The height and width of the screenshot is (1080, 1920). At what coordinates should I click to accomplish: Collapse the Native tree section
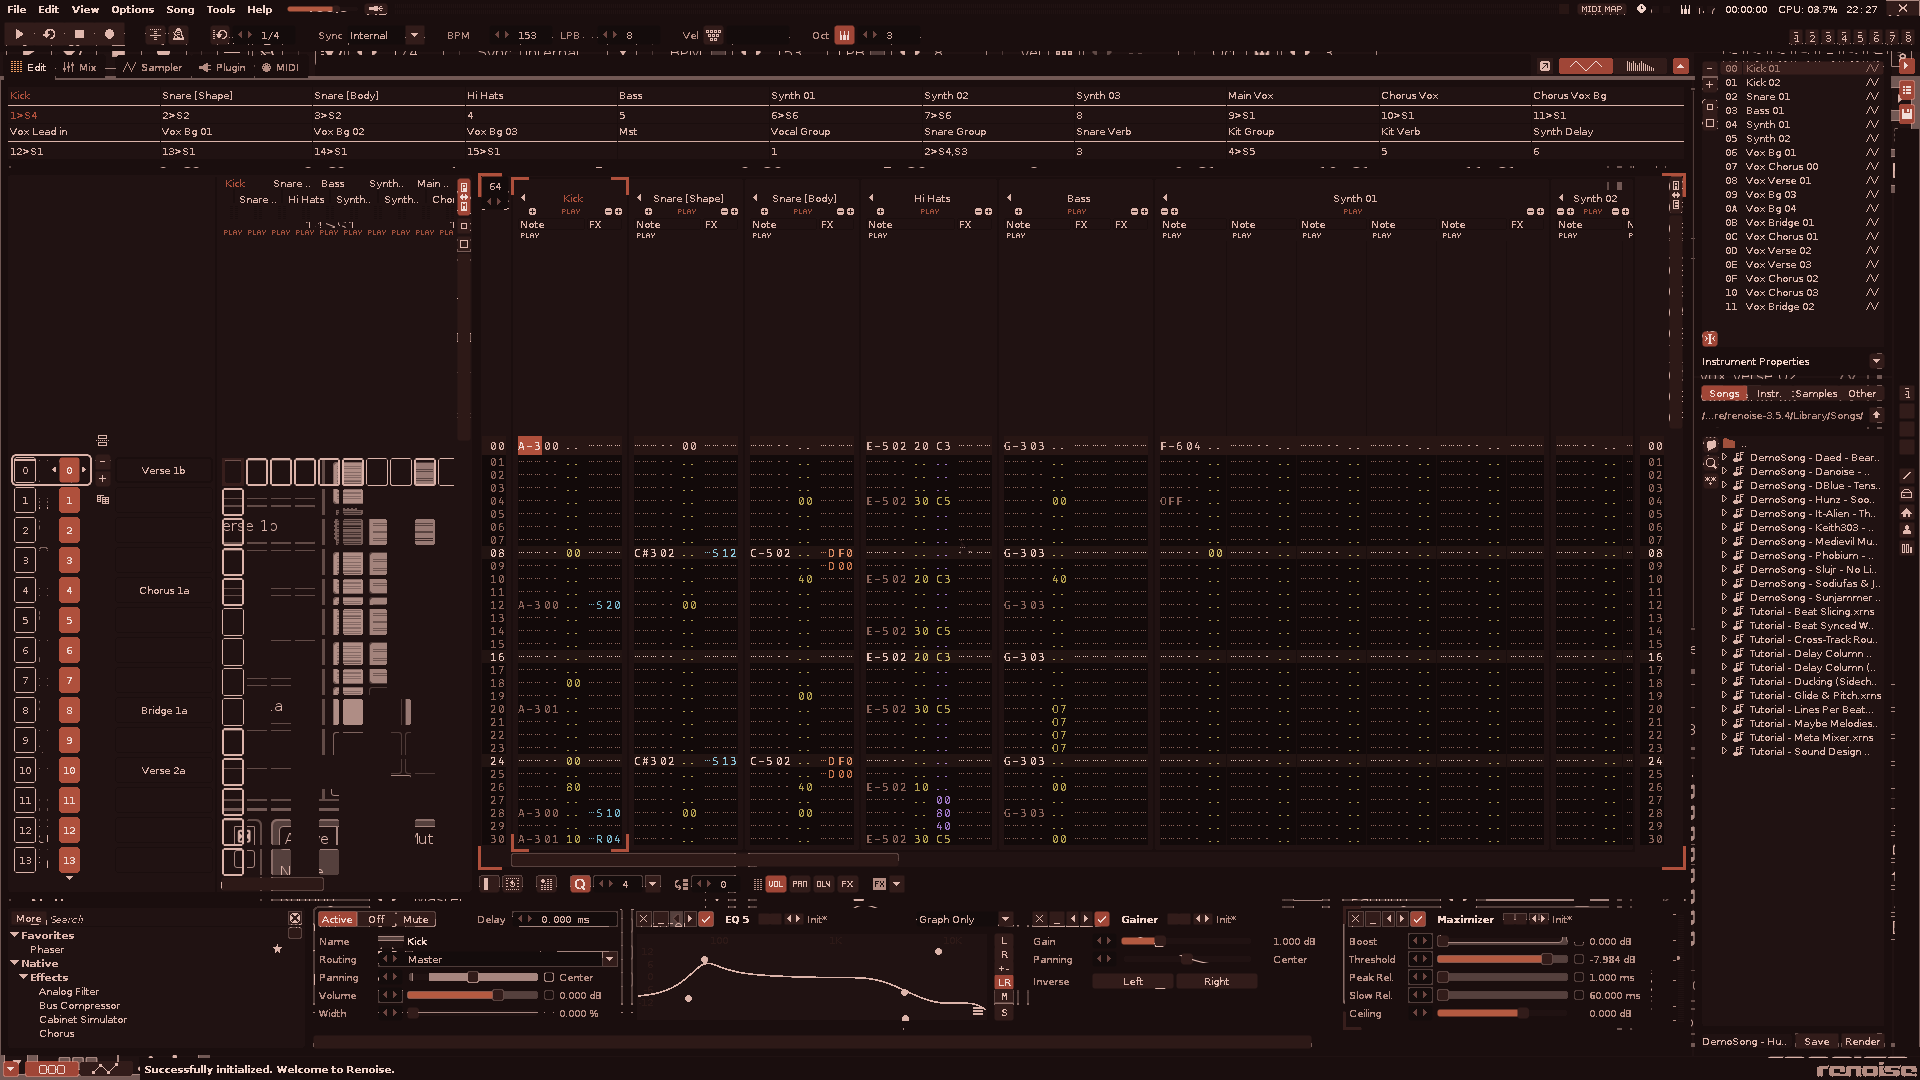tap(15, 963)
